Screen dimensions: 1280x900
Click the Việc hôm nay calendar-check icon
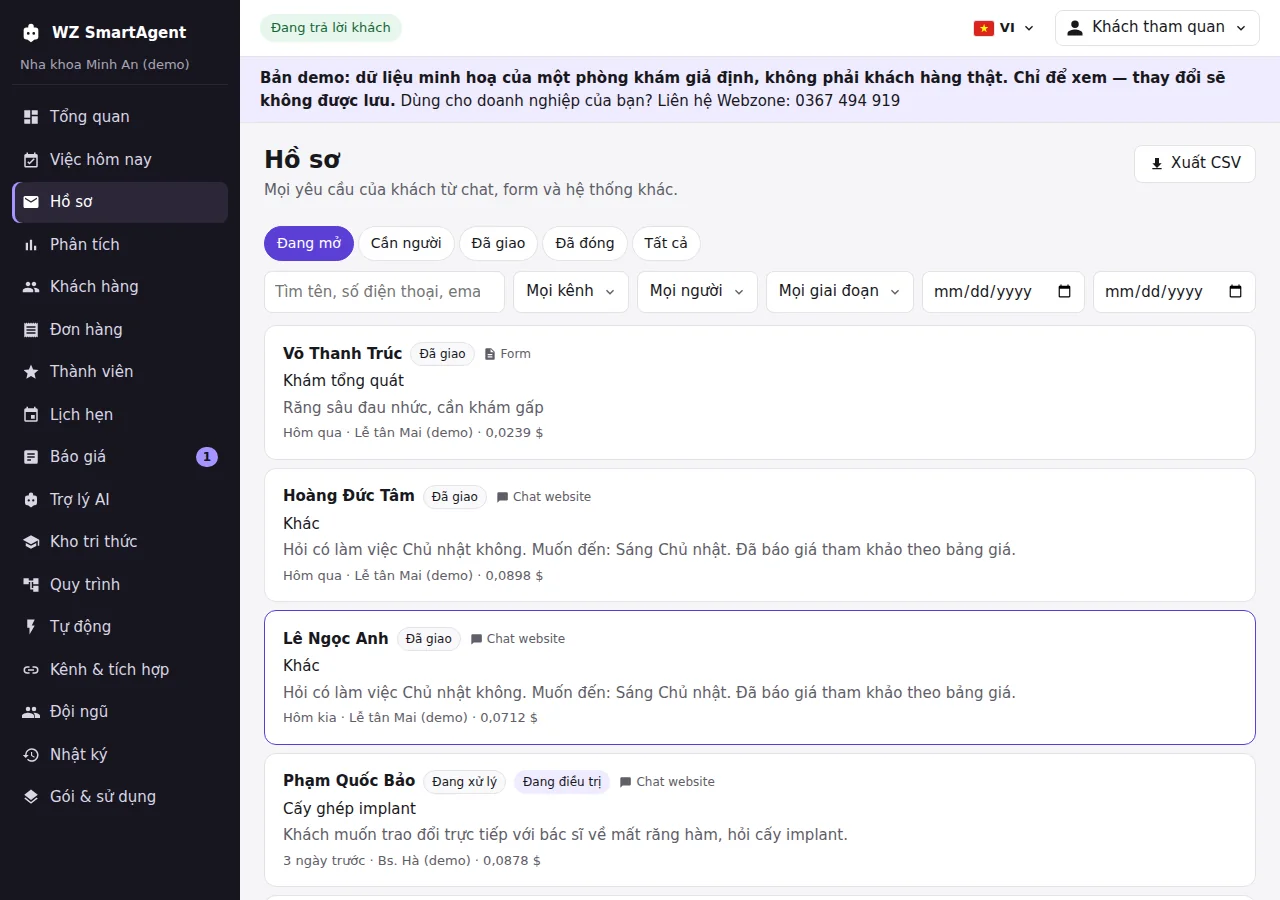coord(31,160)
